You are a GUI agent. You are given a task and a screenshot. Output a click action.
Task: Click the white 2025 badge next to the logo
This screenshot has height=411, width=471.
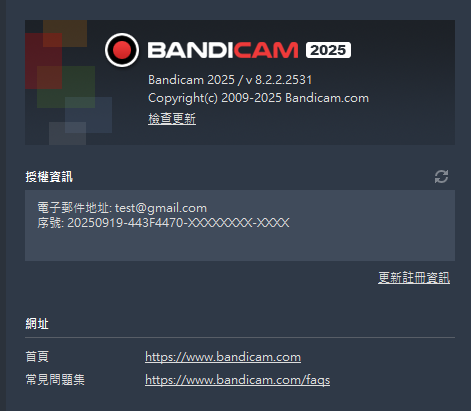pos(328,50)
